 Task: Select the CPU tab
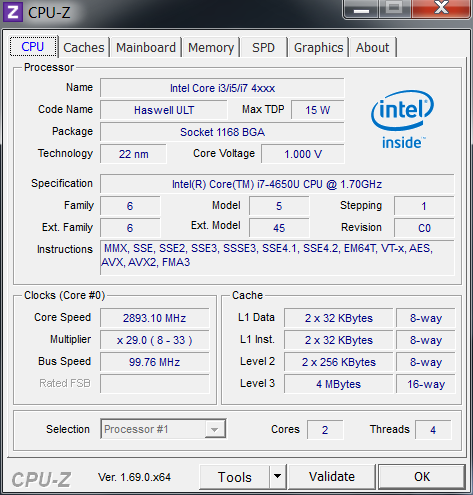pyautogui.click(x=33, y=46)
